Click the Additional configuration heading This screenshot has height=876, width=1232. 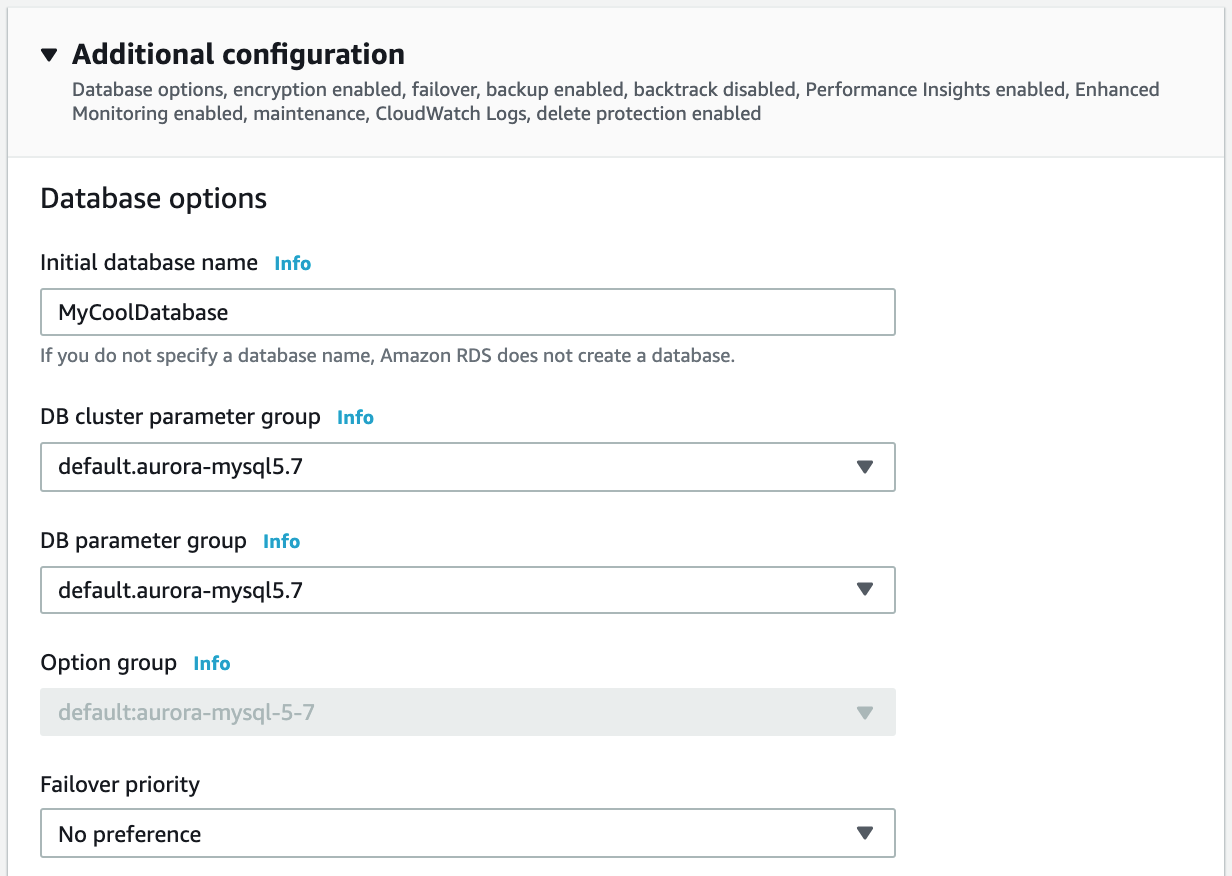[x=238, y=54]
